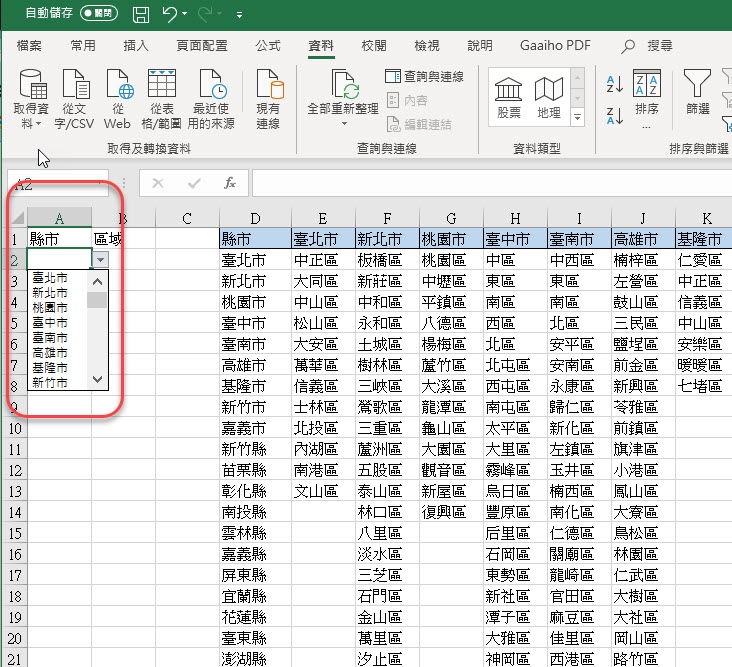Click the 從表格/範圍 icon
Image resolution: width=732 pixels, height=667 pixels.
tap(162, 86)
